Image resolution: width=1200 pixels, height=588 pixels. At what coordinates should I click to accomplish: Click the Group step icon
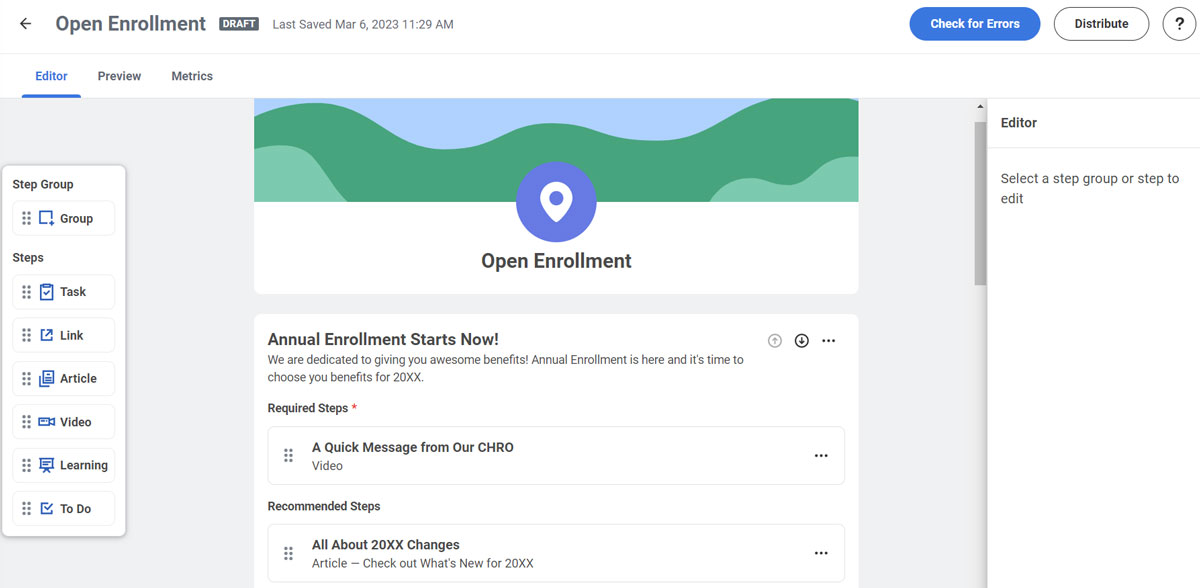tap(47, 218)
